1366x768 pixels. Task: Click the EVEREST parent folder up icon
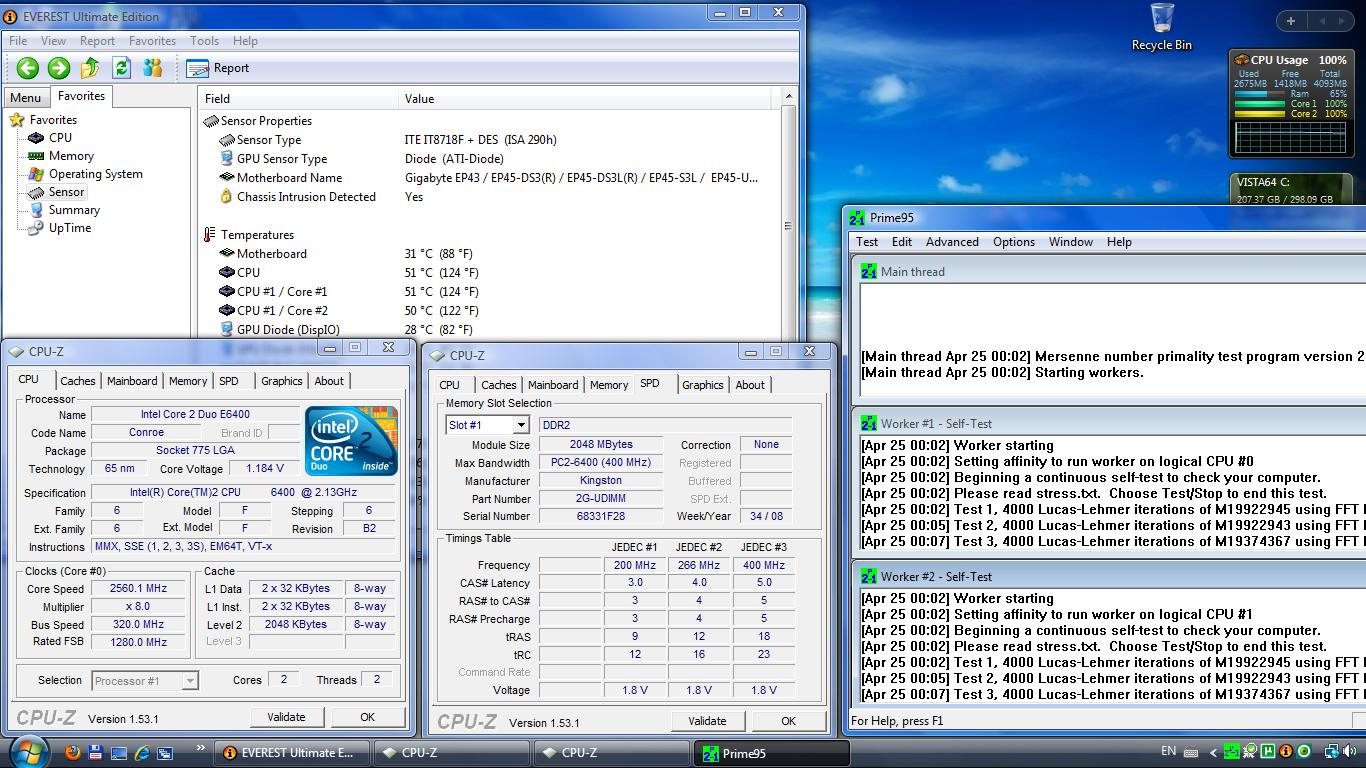tap(90, 68)
